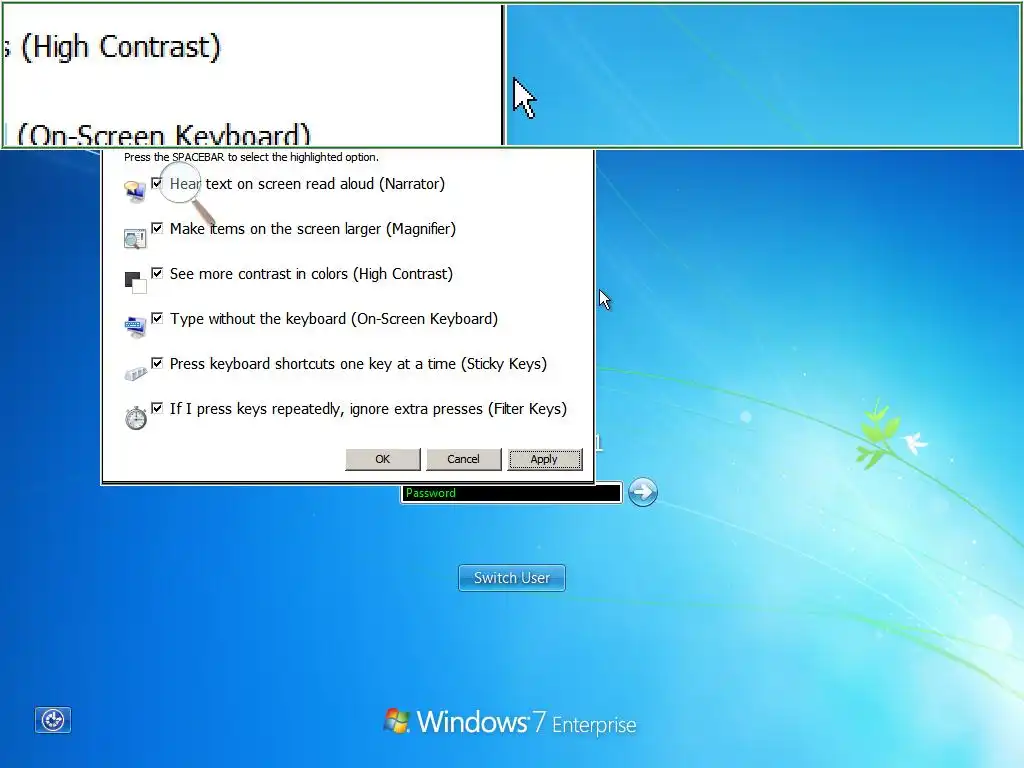
Task: Click the 'See more contrast in colors (High Contrast)' label
Action: click(312, 274)
